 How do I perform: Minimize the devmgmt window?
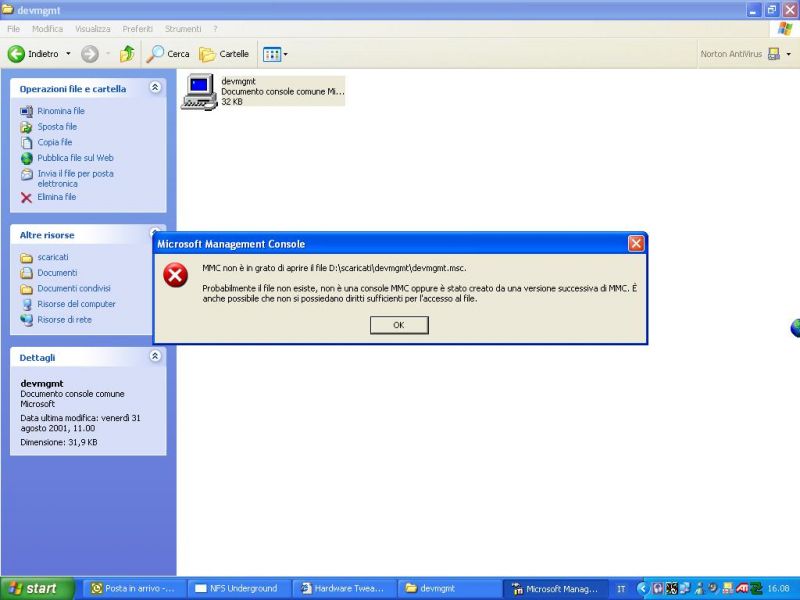point(754,10)
